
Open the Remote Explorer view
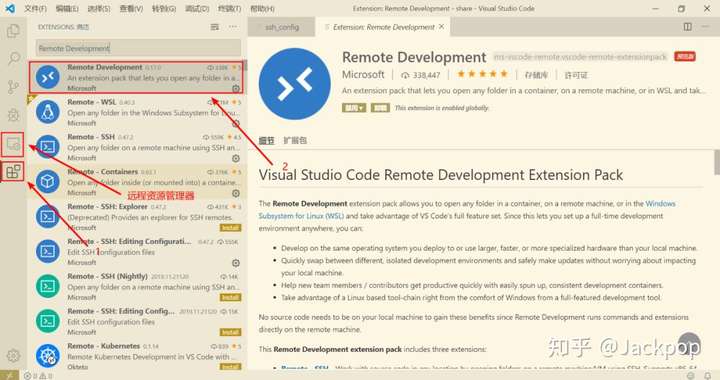[x=13, y=144]
